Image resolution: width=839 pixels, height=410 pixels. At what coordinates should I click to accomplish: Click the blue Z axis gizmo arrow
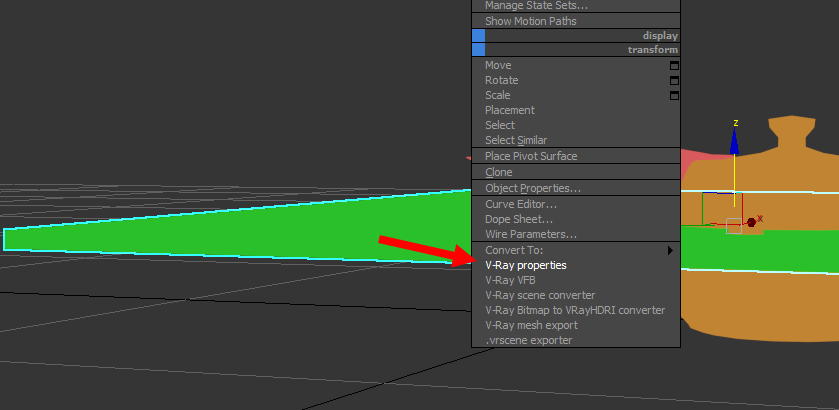click(x=735, y=141)
